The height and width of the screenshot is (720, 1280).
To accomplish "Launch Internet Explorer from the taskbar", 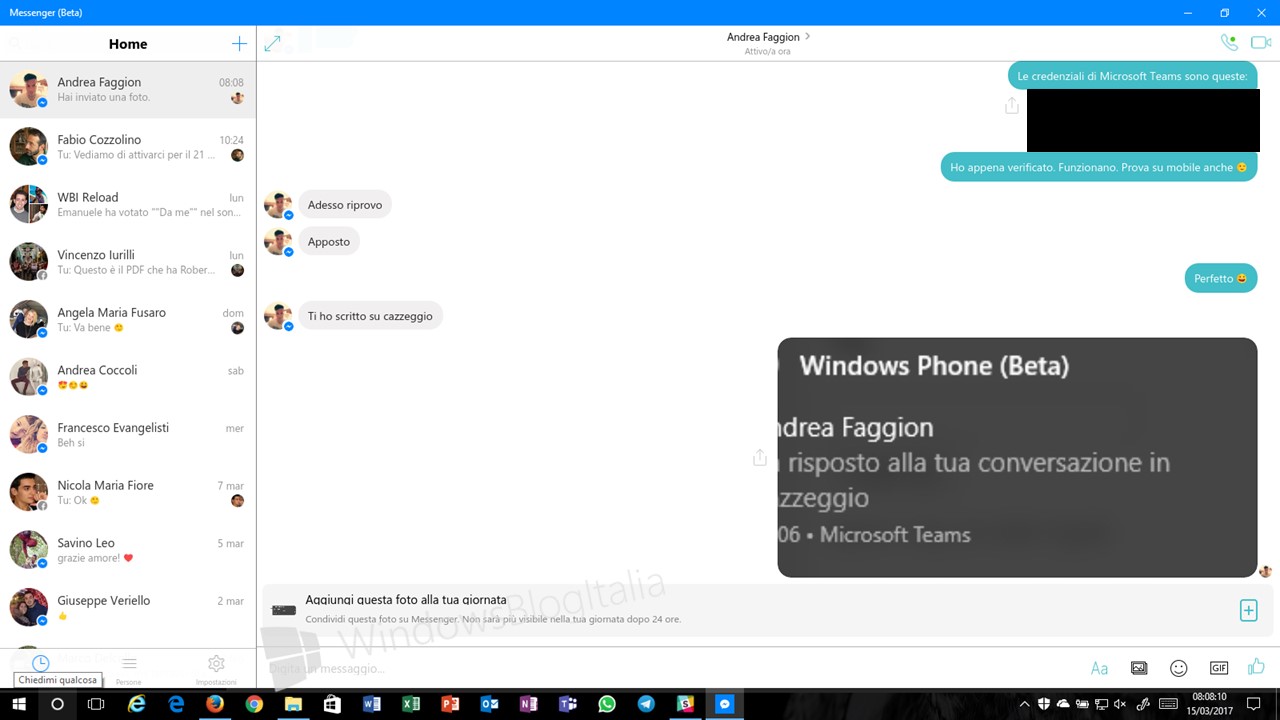I will [x=137, y=704].
